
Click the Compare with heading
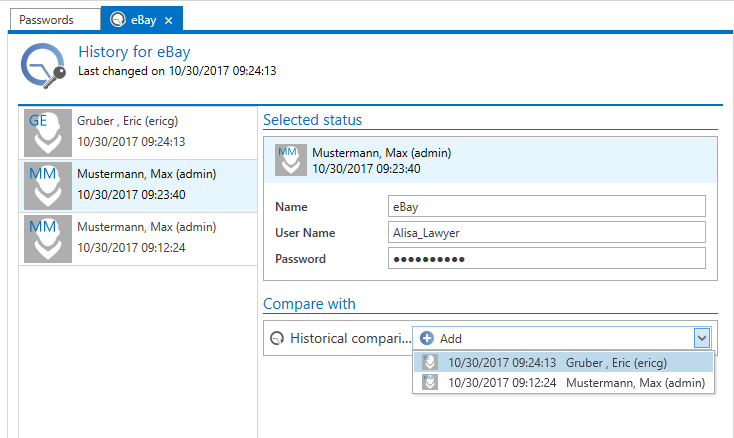pyautogui.click(x=309, y=304)
